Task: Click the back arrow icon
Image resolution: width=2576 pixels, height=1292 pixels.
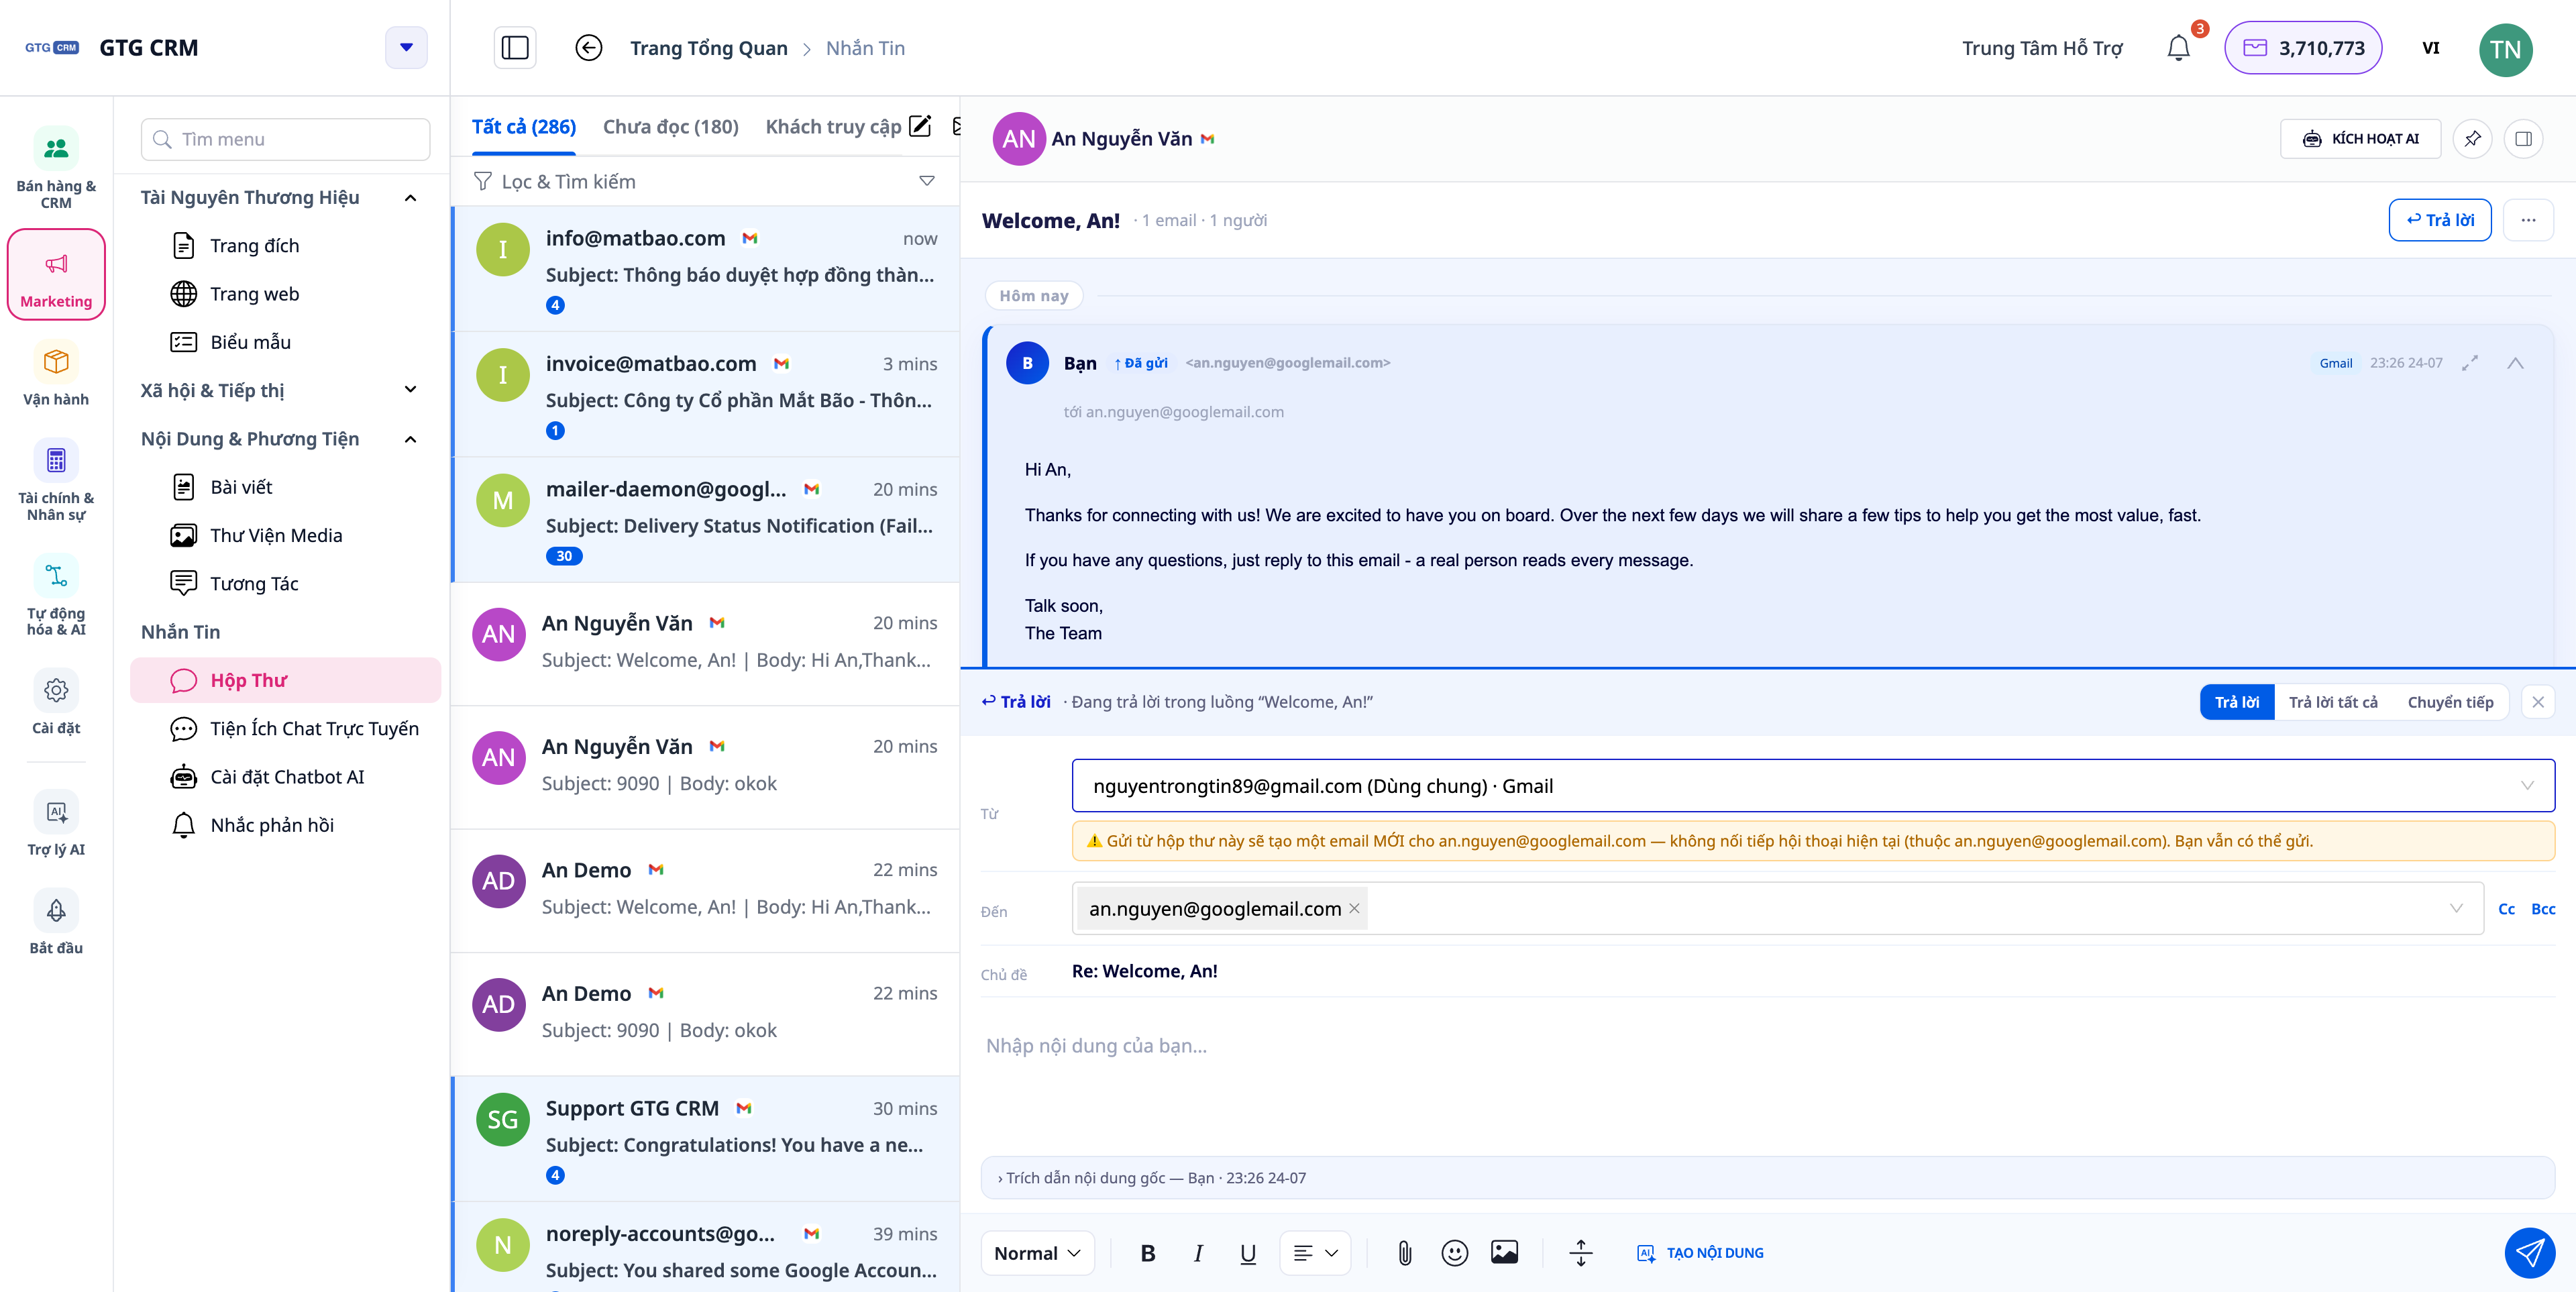Action: (589, 48)
